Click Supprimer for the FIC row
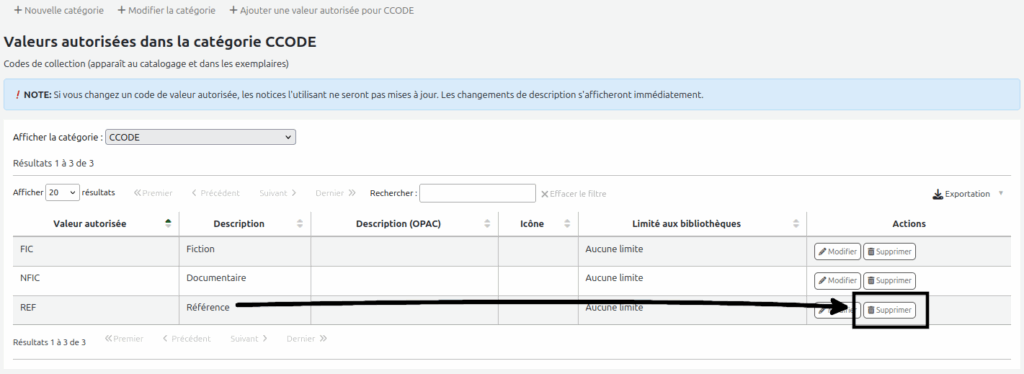The height and width of the screenshot is (374, 1024). [889, 251]
